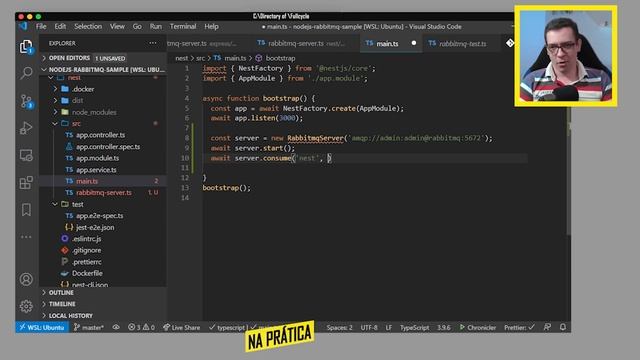
Task: Open rabbitmq-server.ts in explorer tree
Action: click(x=104, y=192)
